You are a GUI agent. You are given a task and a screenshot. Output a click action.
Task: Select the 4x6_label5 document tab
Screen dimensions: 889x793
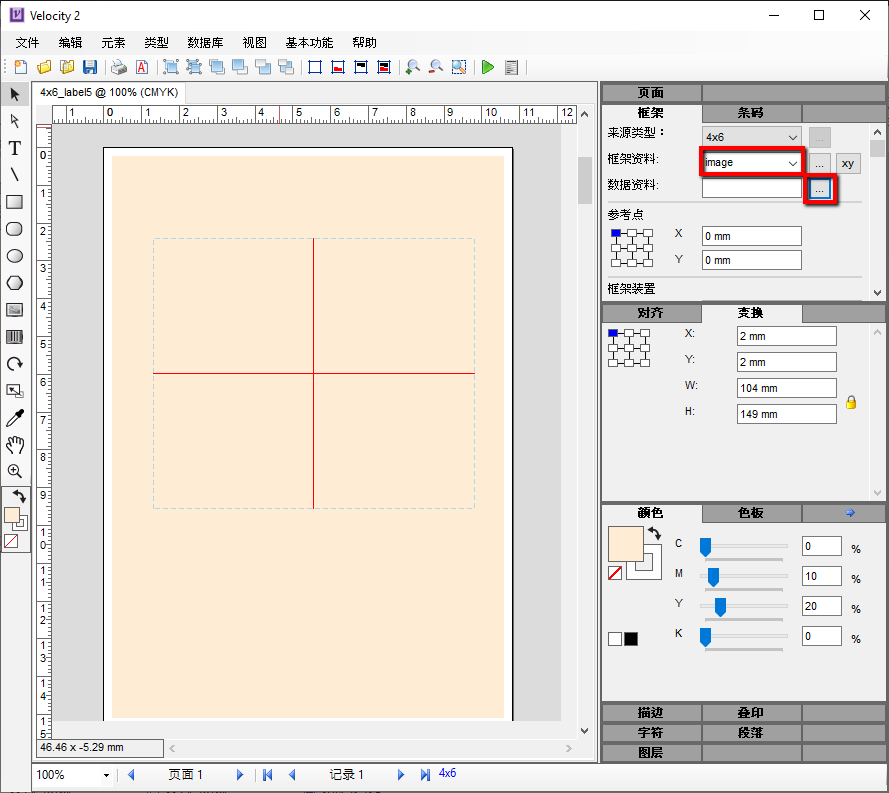tap(109, 92)
